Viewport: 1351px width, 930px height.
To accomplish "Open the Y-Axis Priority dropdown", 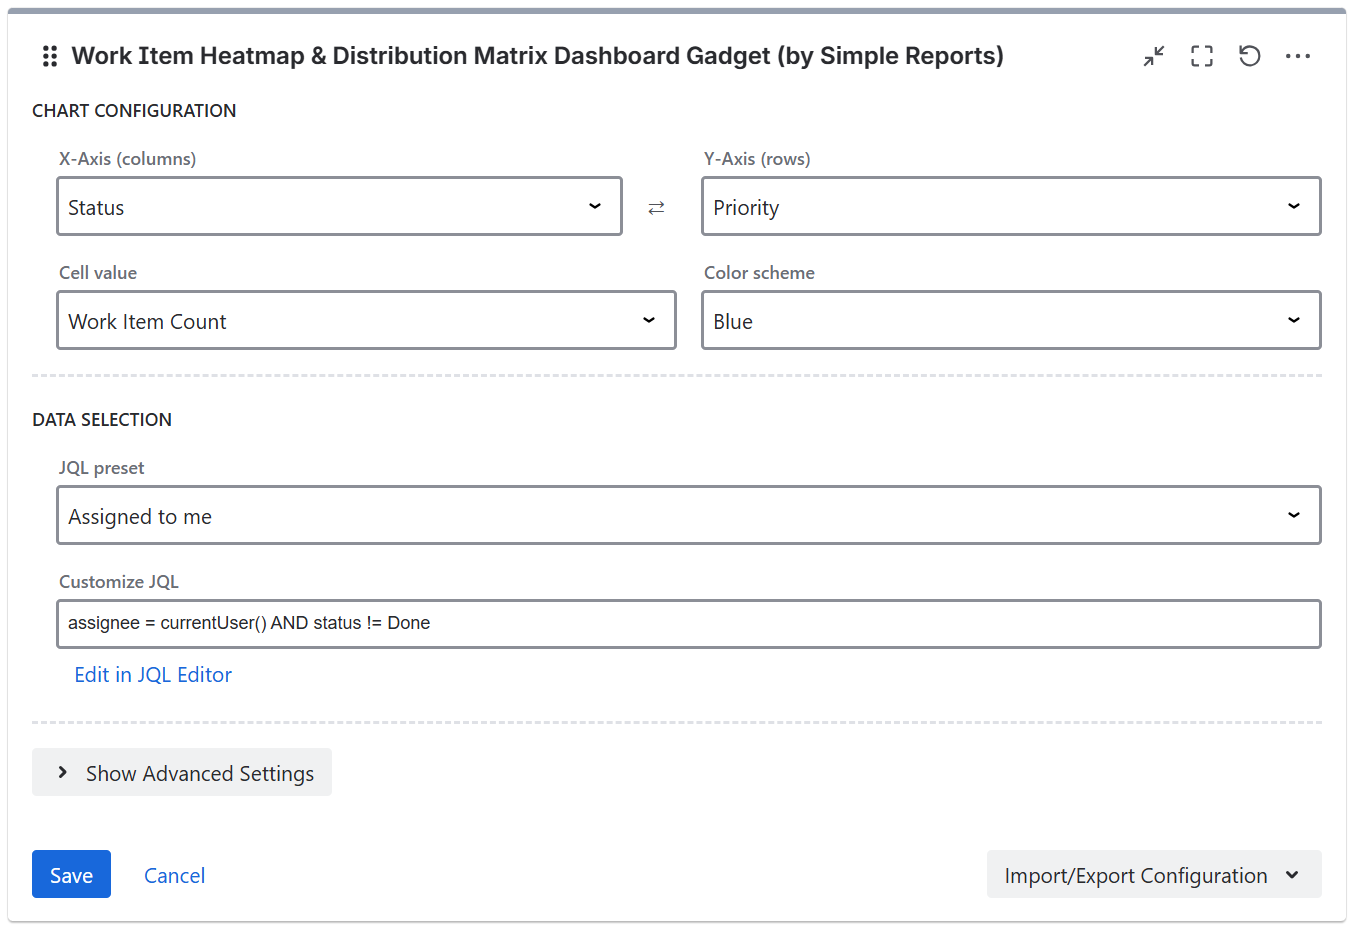I will (x=1010, y=207).
